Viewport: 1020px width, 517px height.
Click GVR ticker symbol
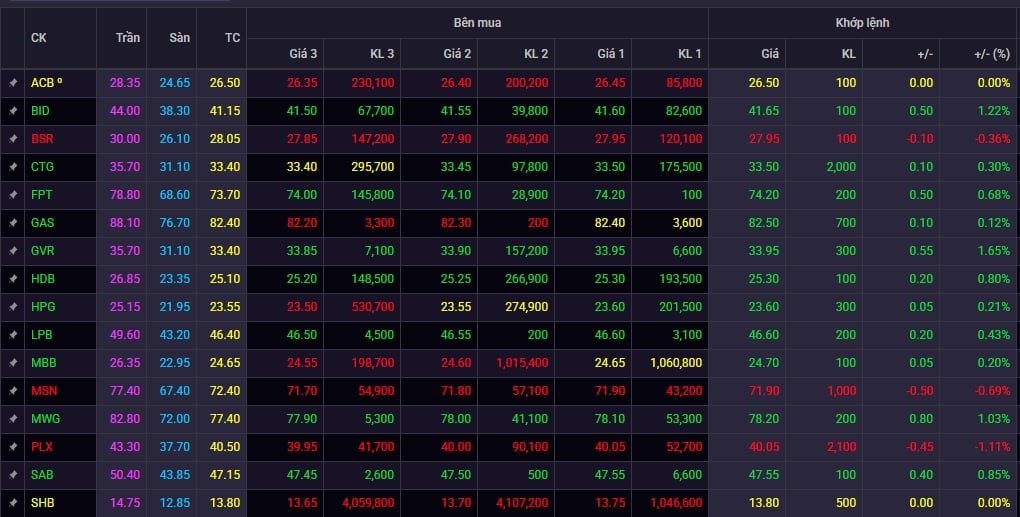(42, 250)
